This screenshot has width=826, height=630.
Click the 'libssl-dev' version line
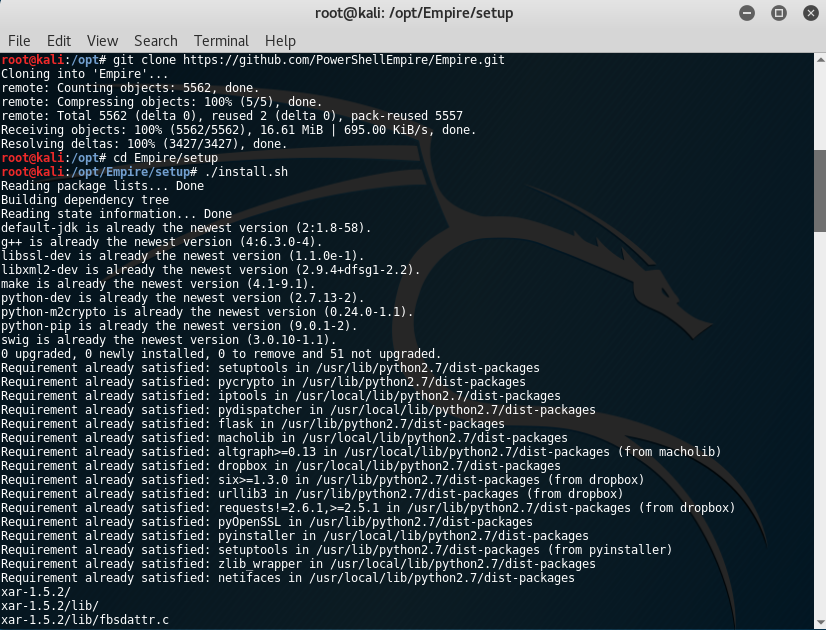[x=182, y=255]
